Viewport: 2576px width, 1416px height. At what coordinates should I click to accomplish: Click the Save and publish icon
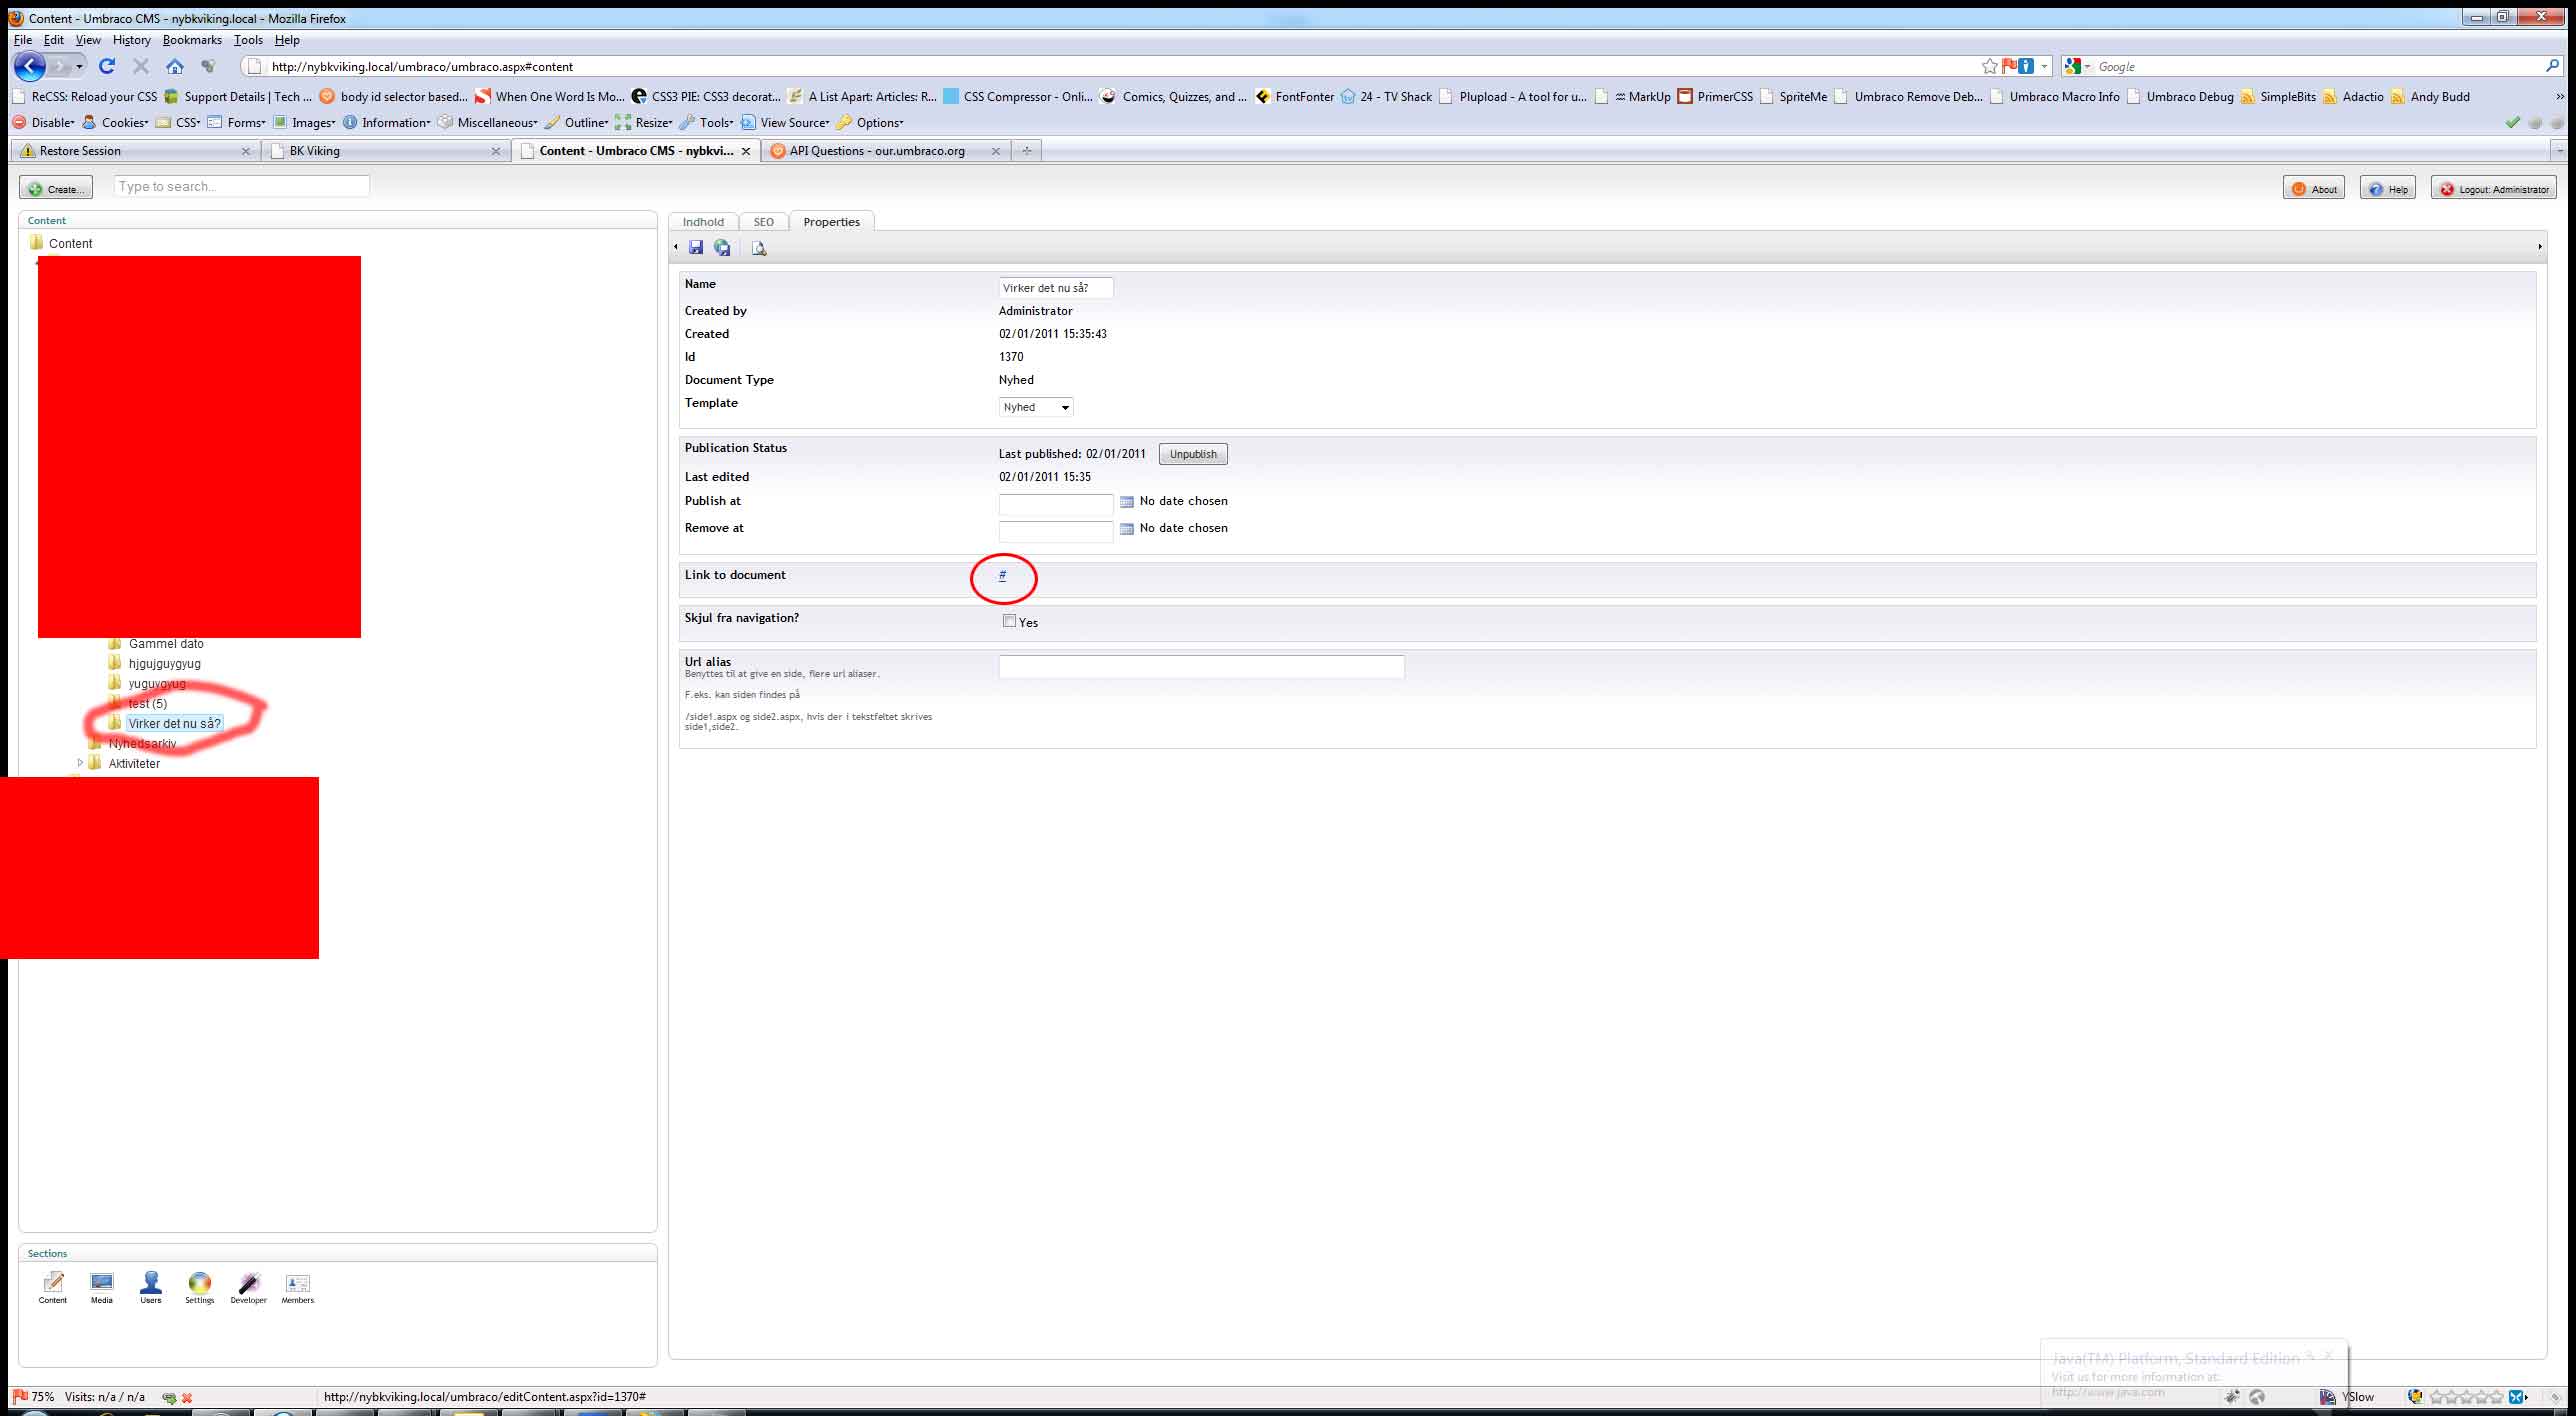[722, 248]
